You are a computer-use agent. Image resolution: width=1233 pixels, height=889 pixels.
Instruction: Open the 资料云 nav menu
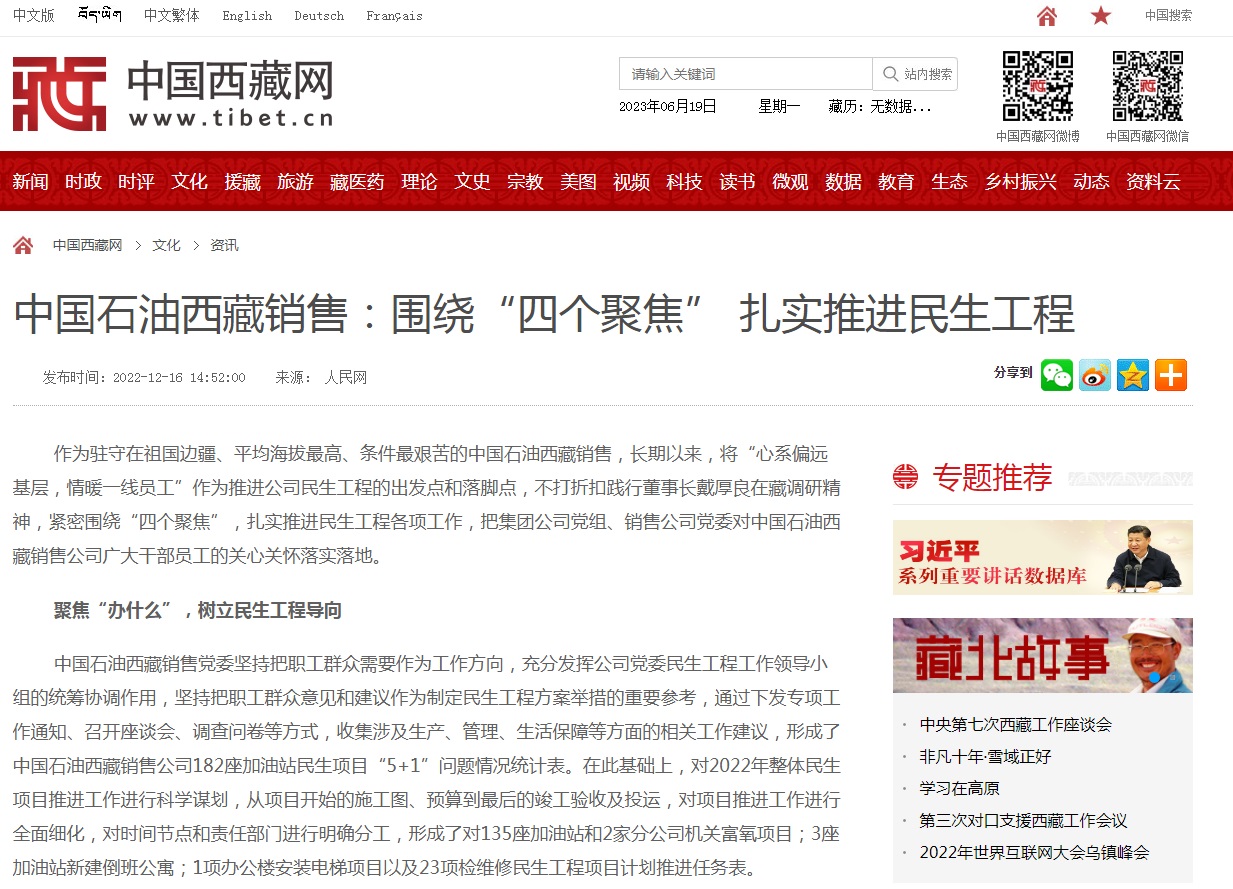(x=1154, y=181)
